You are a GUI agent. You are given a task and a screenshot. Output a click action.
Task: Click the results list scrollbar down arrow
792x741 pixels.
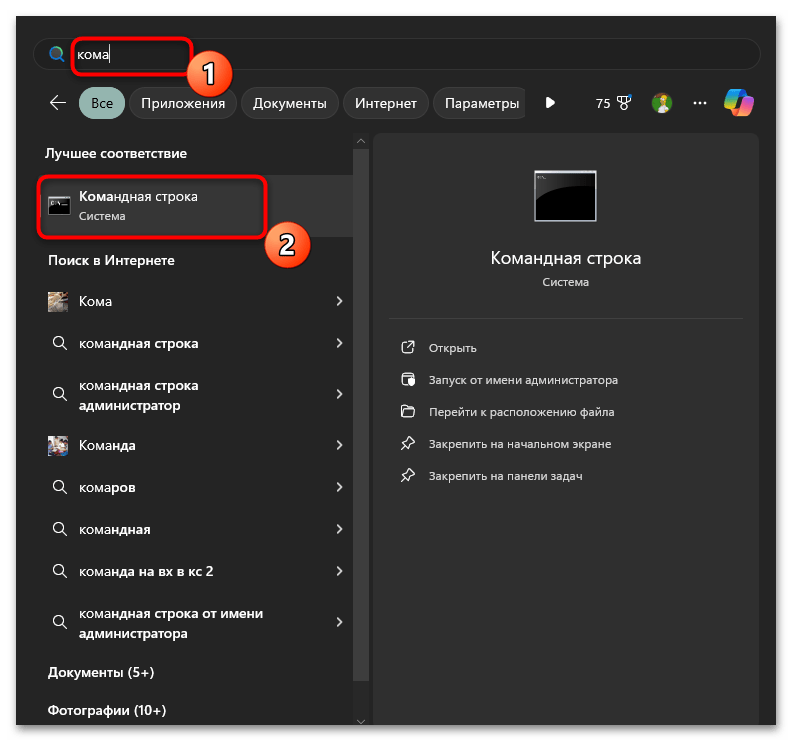pyautogui.click(x=361, y=721)
